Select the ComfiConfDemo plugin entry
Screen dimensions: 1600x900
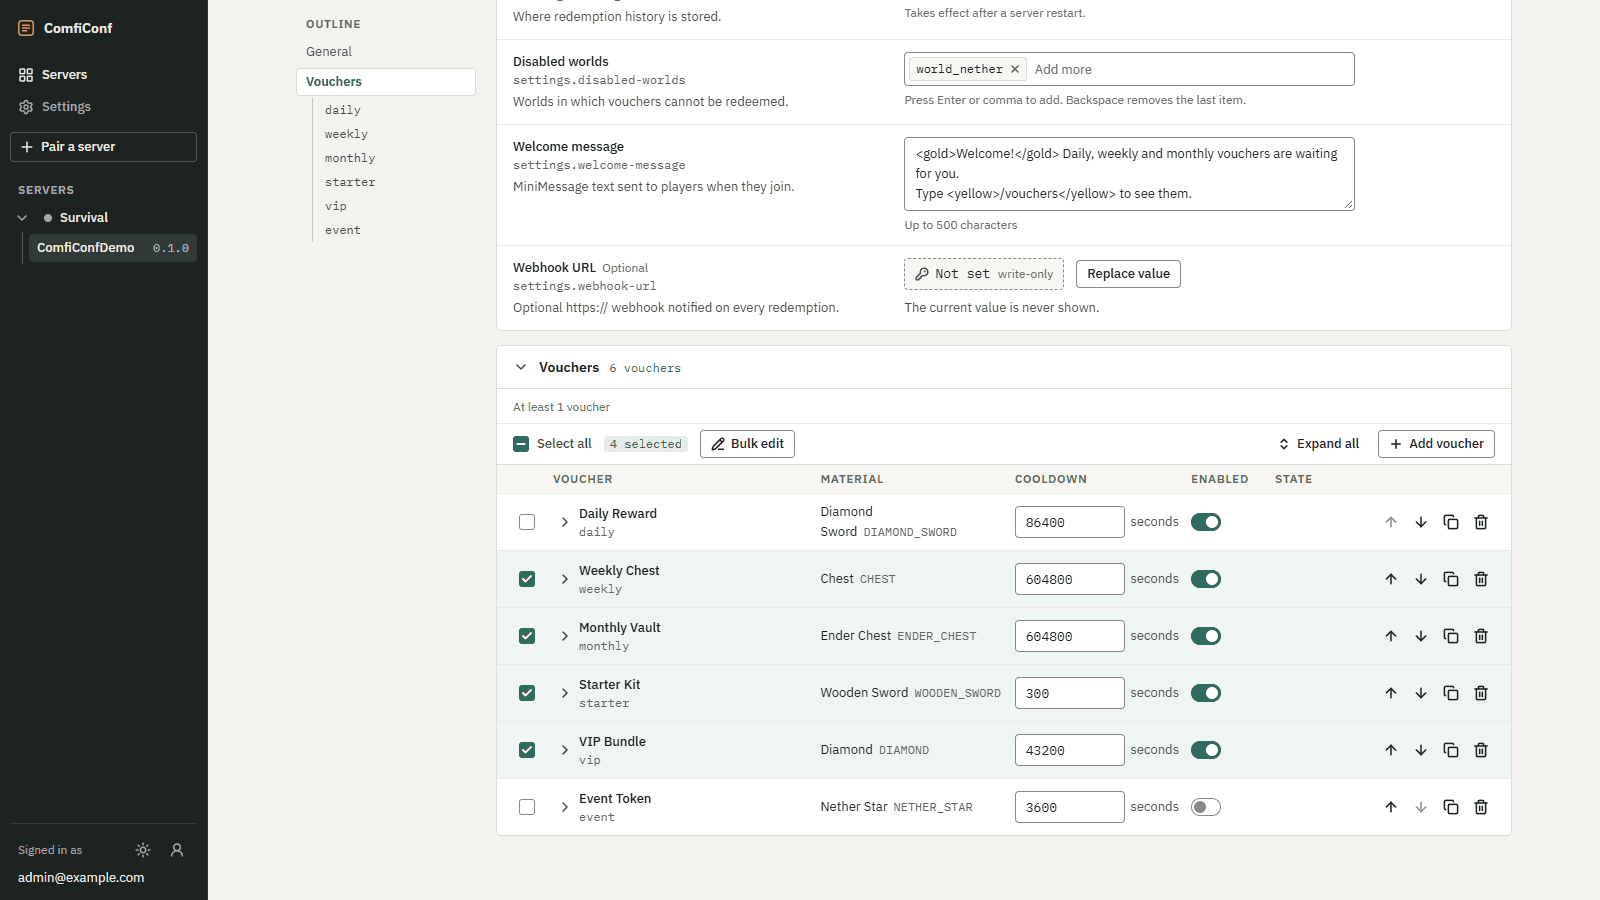[x=112, y=248]
